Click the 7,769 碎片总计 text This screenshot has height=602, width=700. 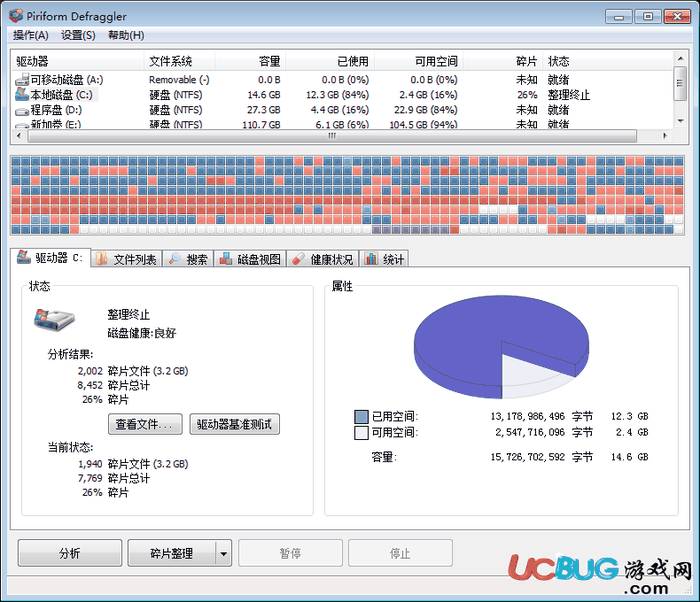tap(114, 478)
